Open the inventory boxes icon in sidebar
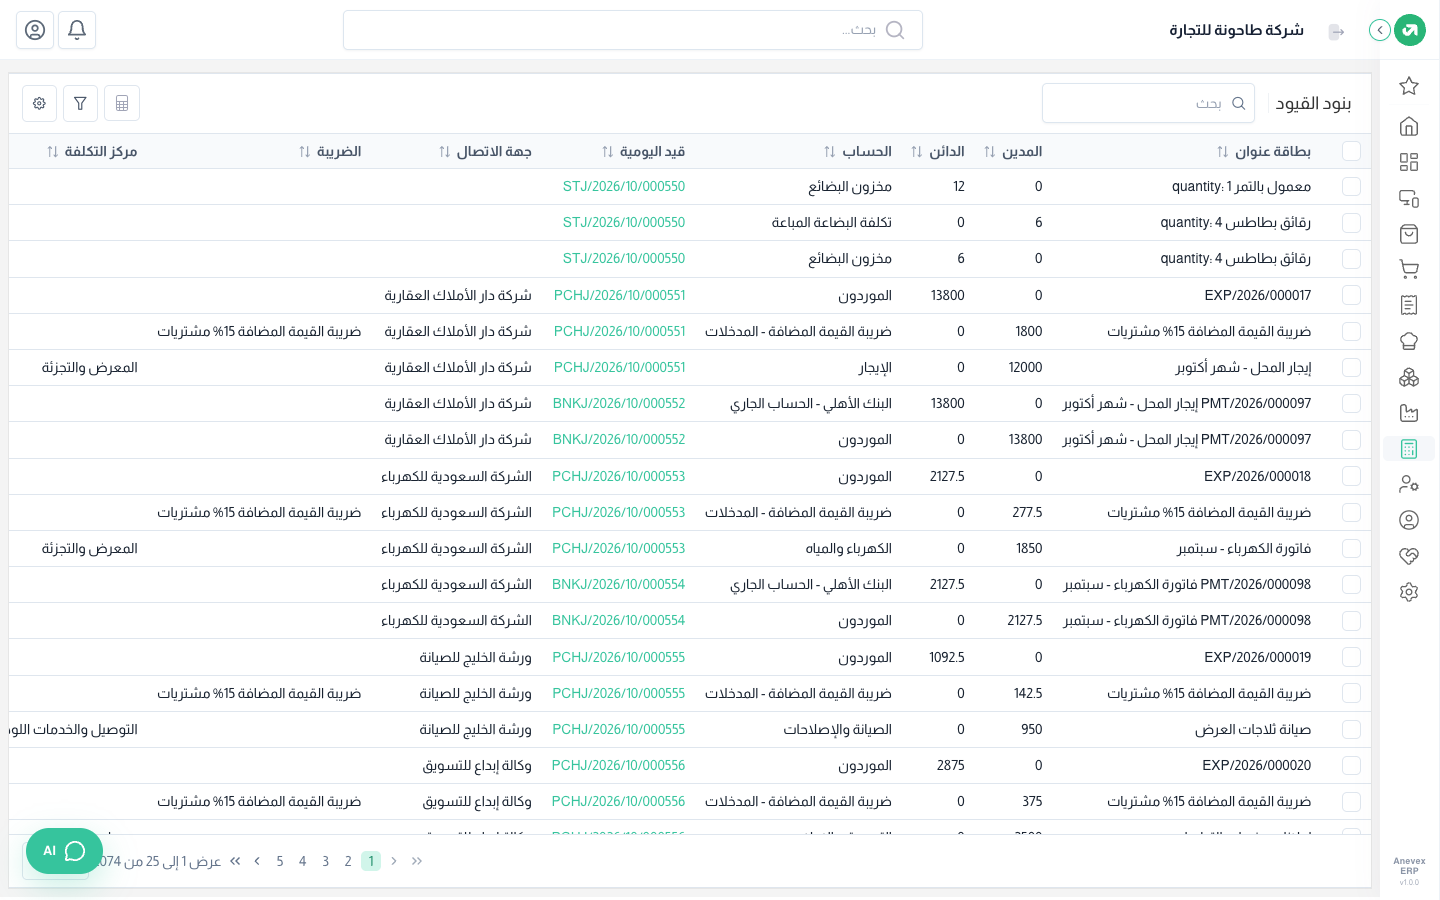 (x=1409, y=377)
